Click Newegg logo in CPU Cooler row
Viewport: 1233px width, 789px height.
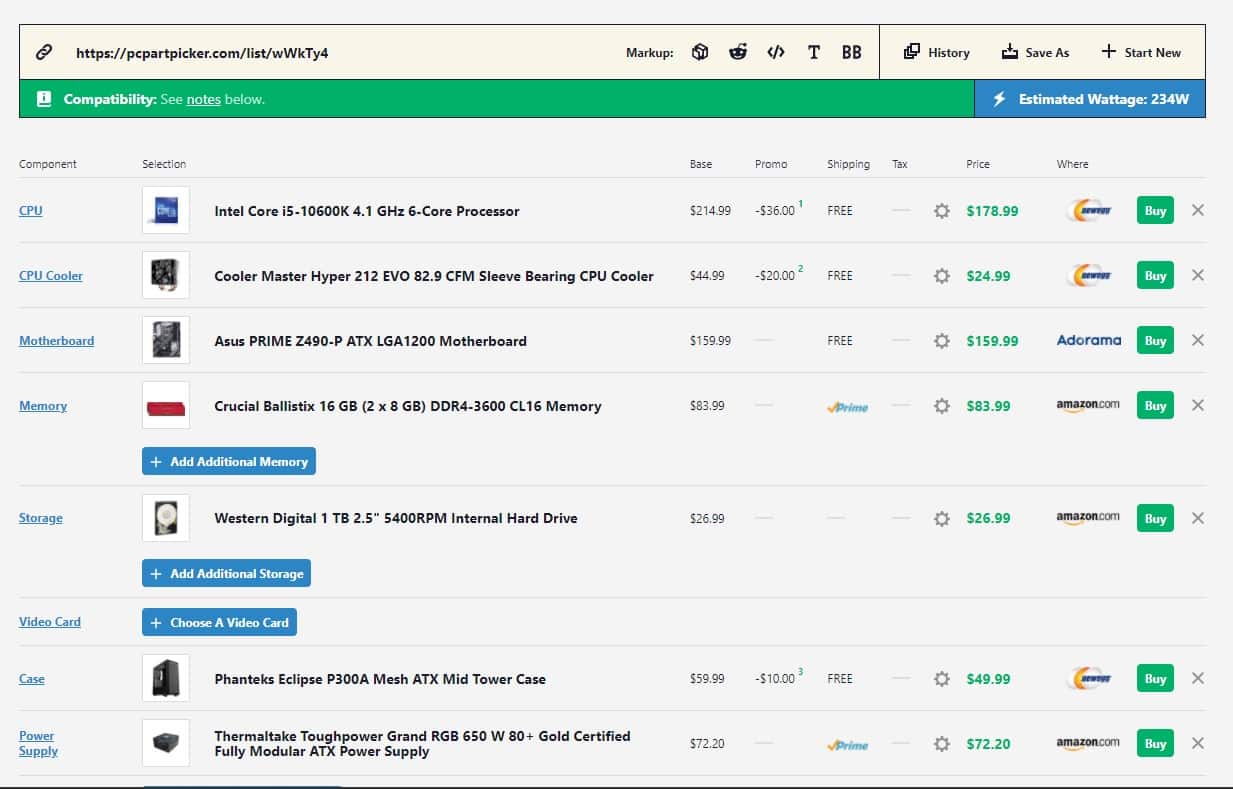[1089, 275]
